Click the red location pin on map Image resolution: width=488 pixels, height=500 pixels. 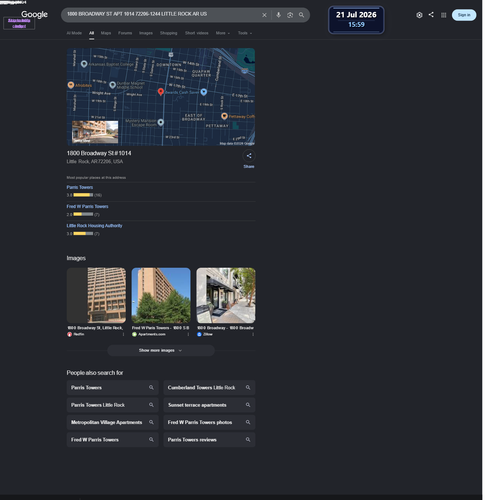pos(161,92)
